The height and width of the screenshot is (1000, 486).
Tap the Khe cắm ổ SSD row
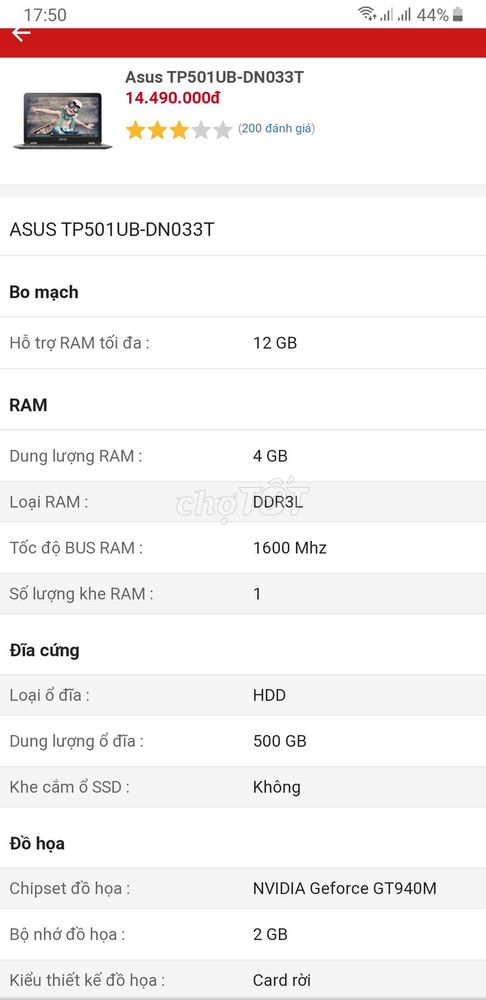243,786
